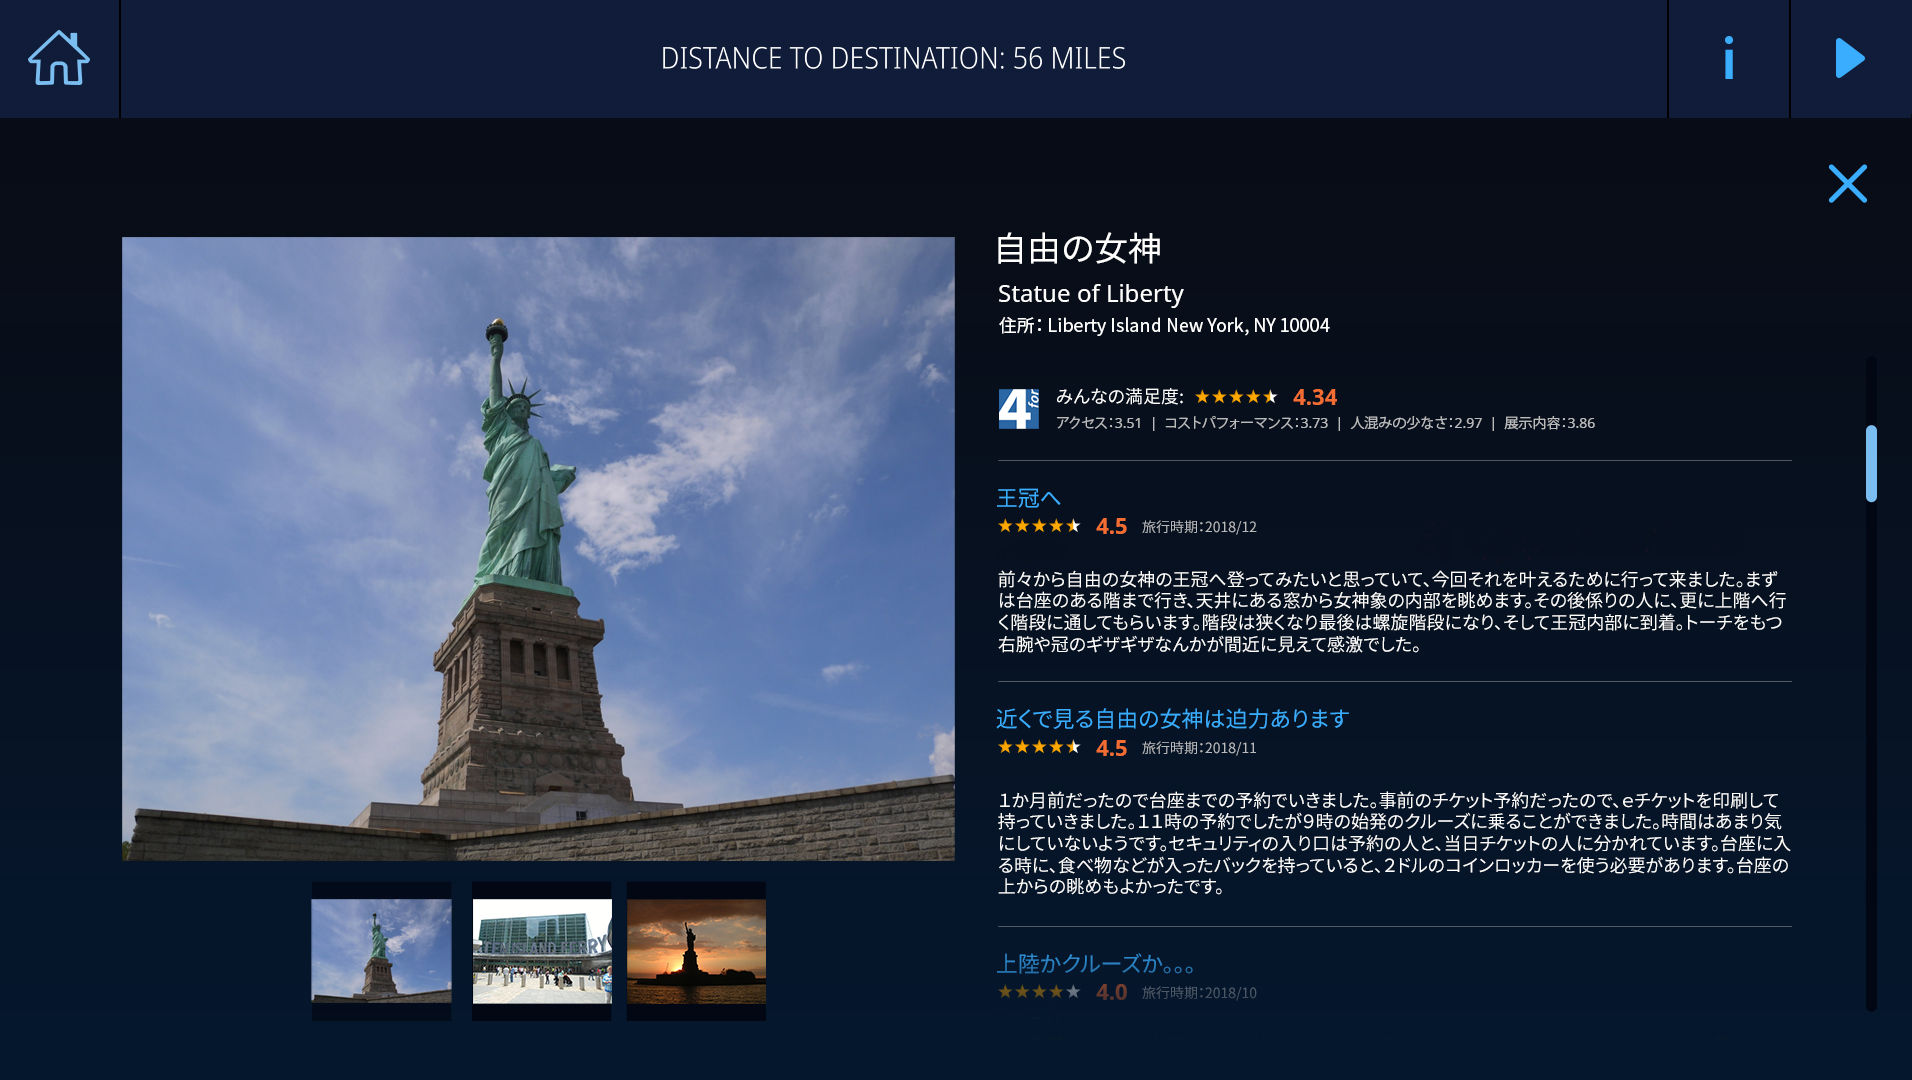1912x1080 pixels.
Task: Go to the home screen icon
Action: [x=59, y=58]
